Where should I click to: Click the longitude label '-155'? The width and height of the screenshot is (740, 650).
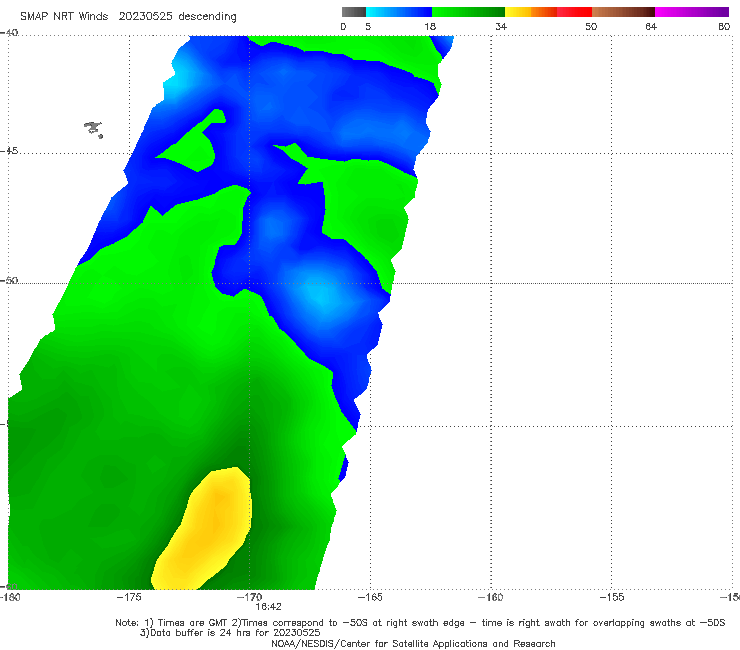(x=612, y=597)
